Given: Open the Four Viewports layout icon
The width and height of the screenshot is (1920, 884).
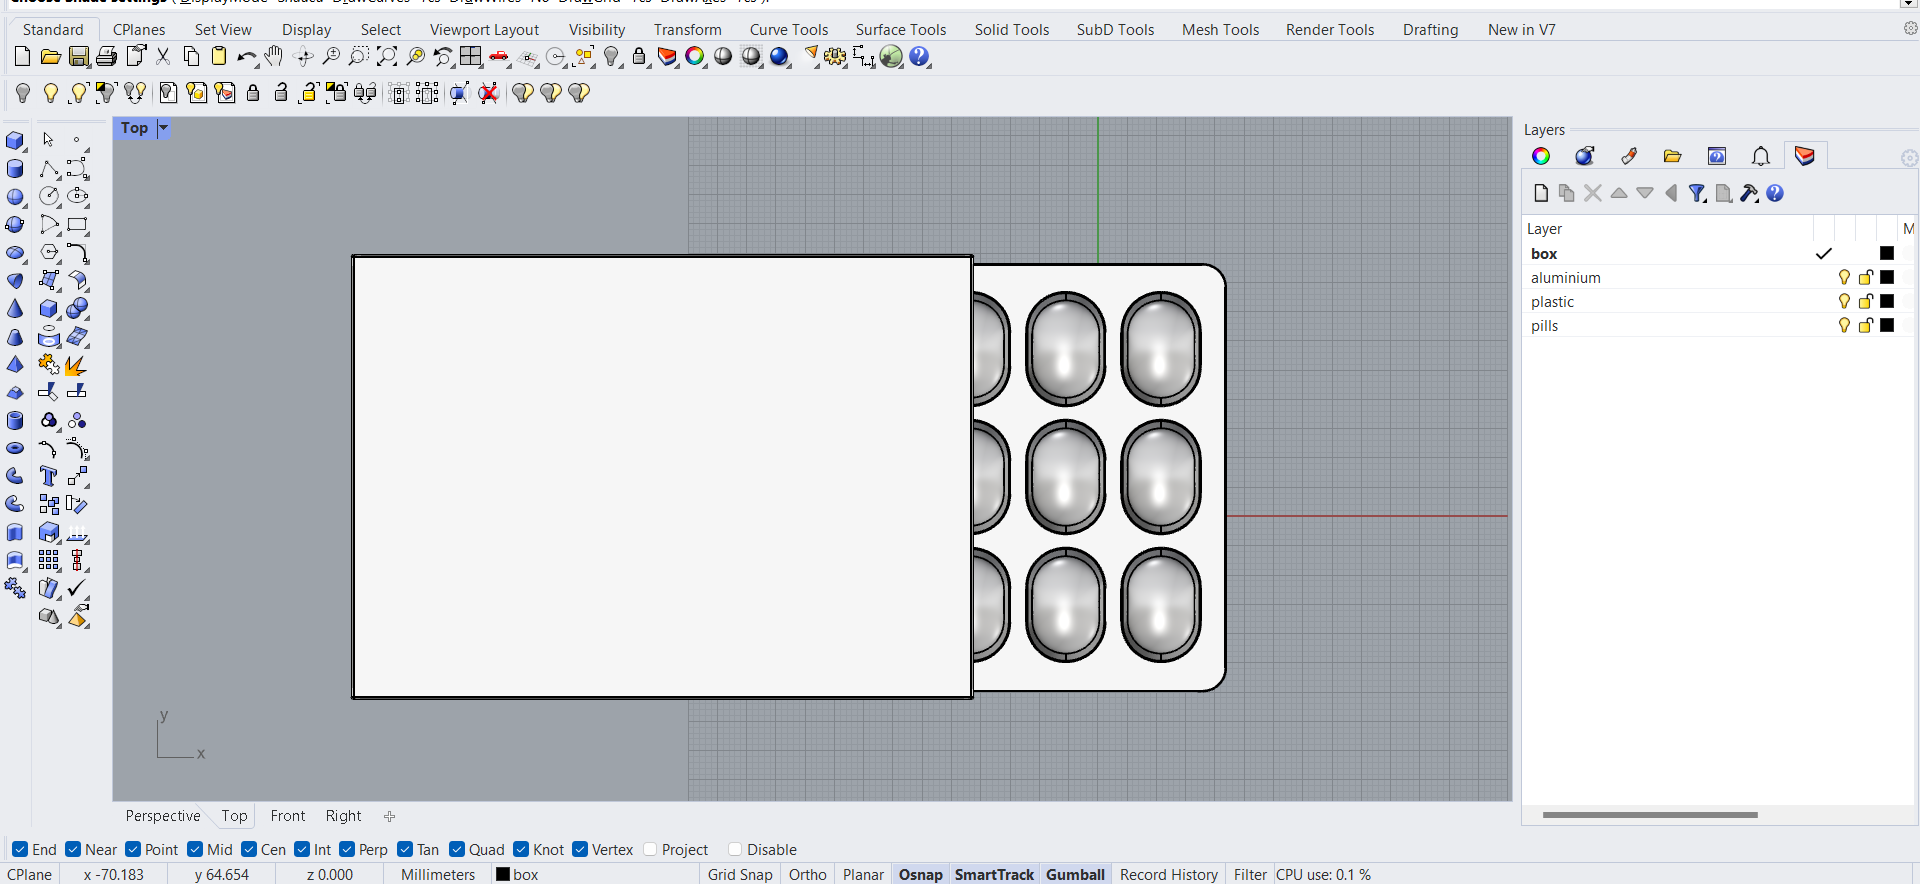Looking at the screenshot, I should pos(471,57).
